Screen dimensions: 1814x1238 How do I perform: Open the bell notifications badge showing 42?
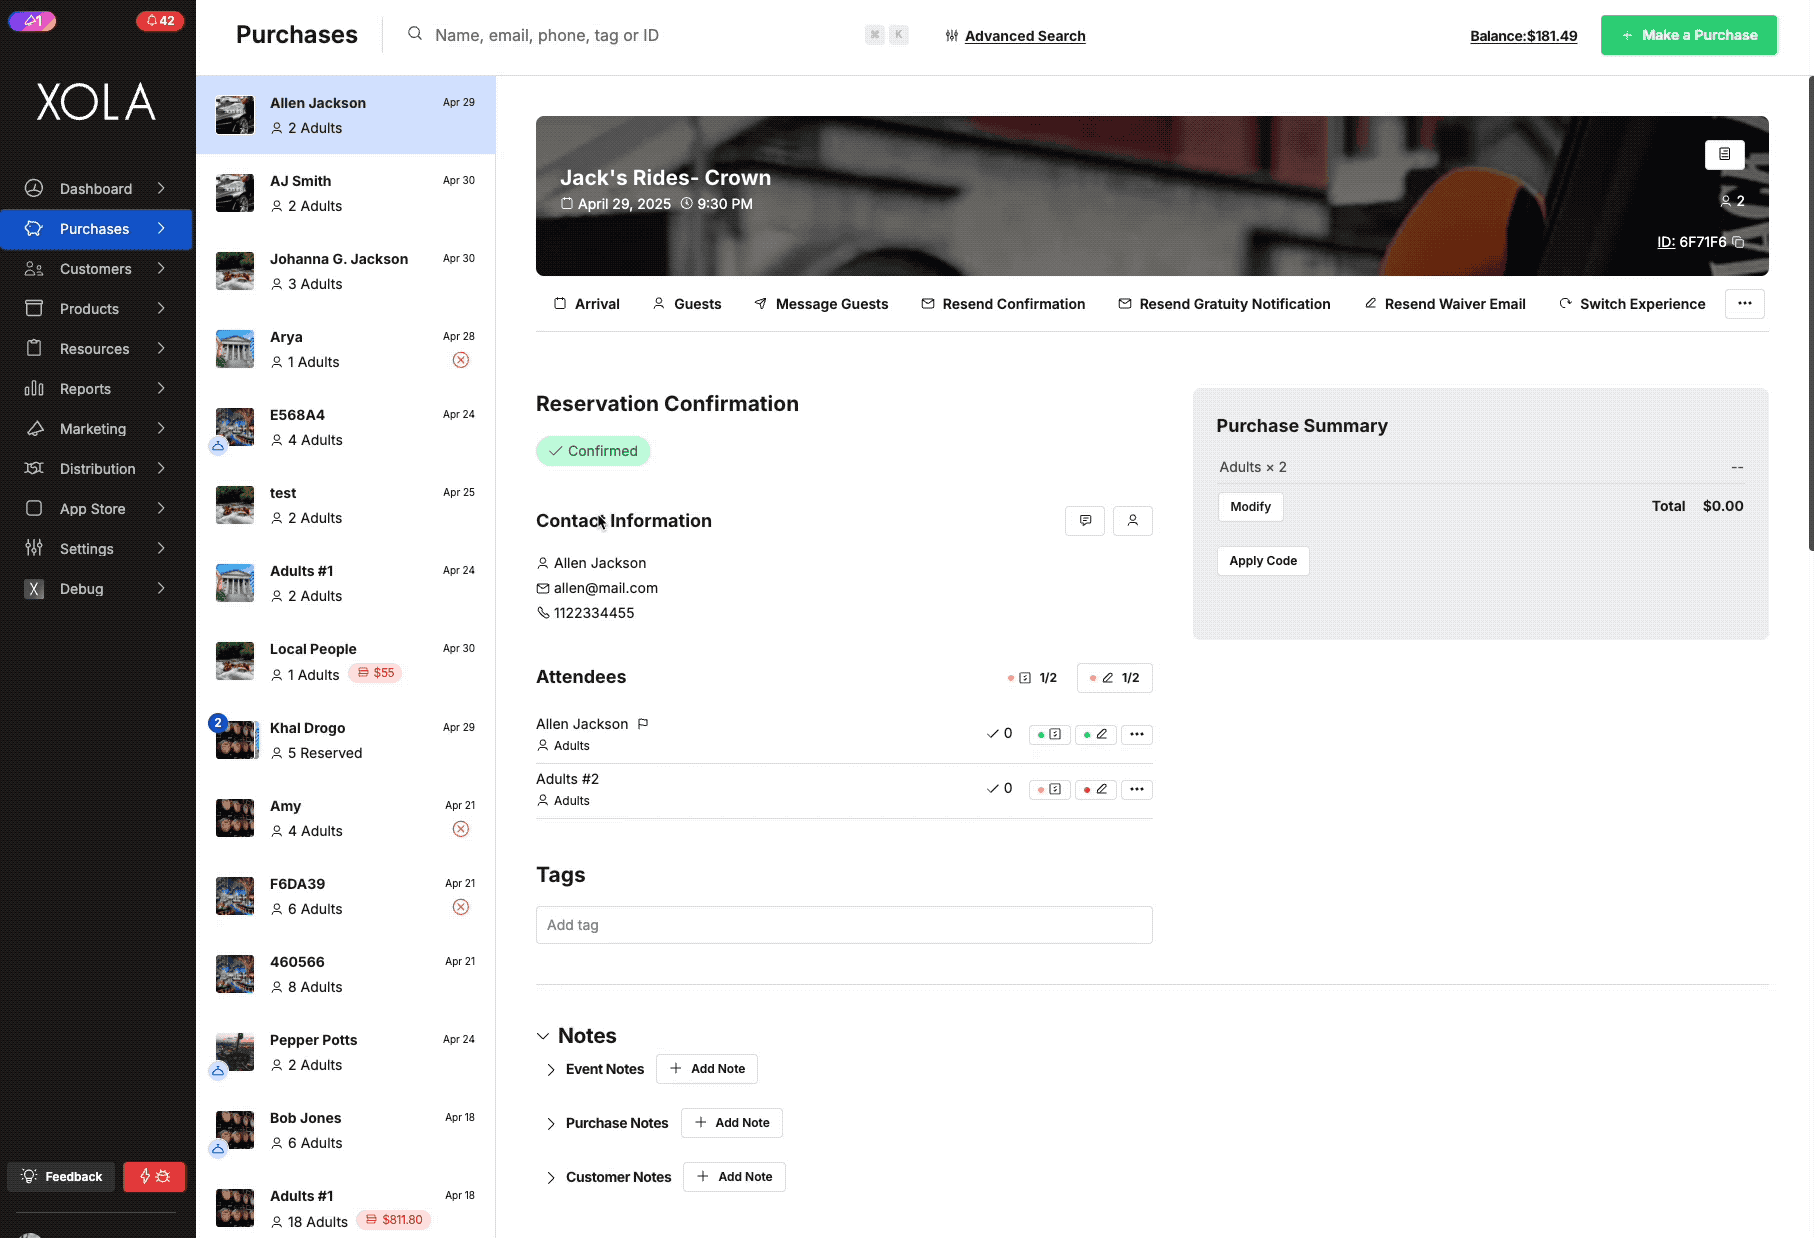(160, 20)
